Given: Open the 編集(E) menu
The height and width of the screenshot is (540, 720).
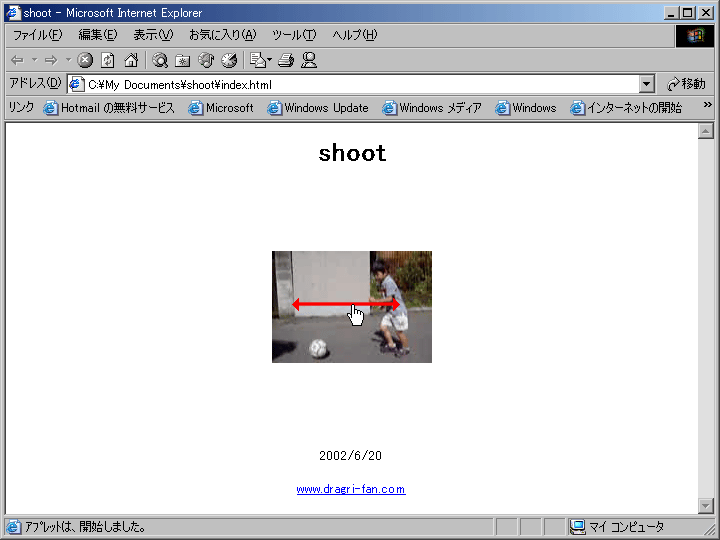Looking at the screenshot, I should click(x=98, y=35).
